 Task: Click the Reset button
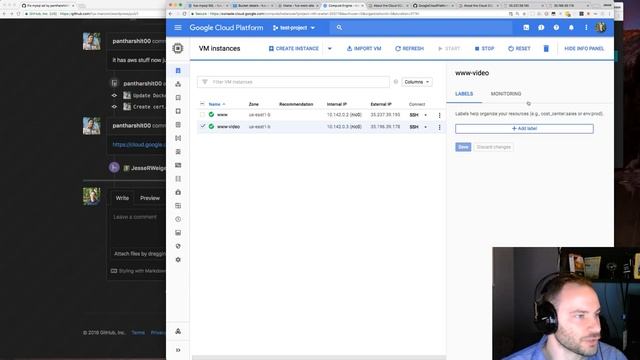click(519, 49)
